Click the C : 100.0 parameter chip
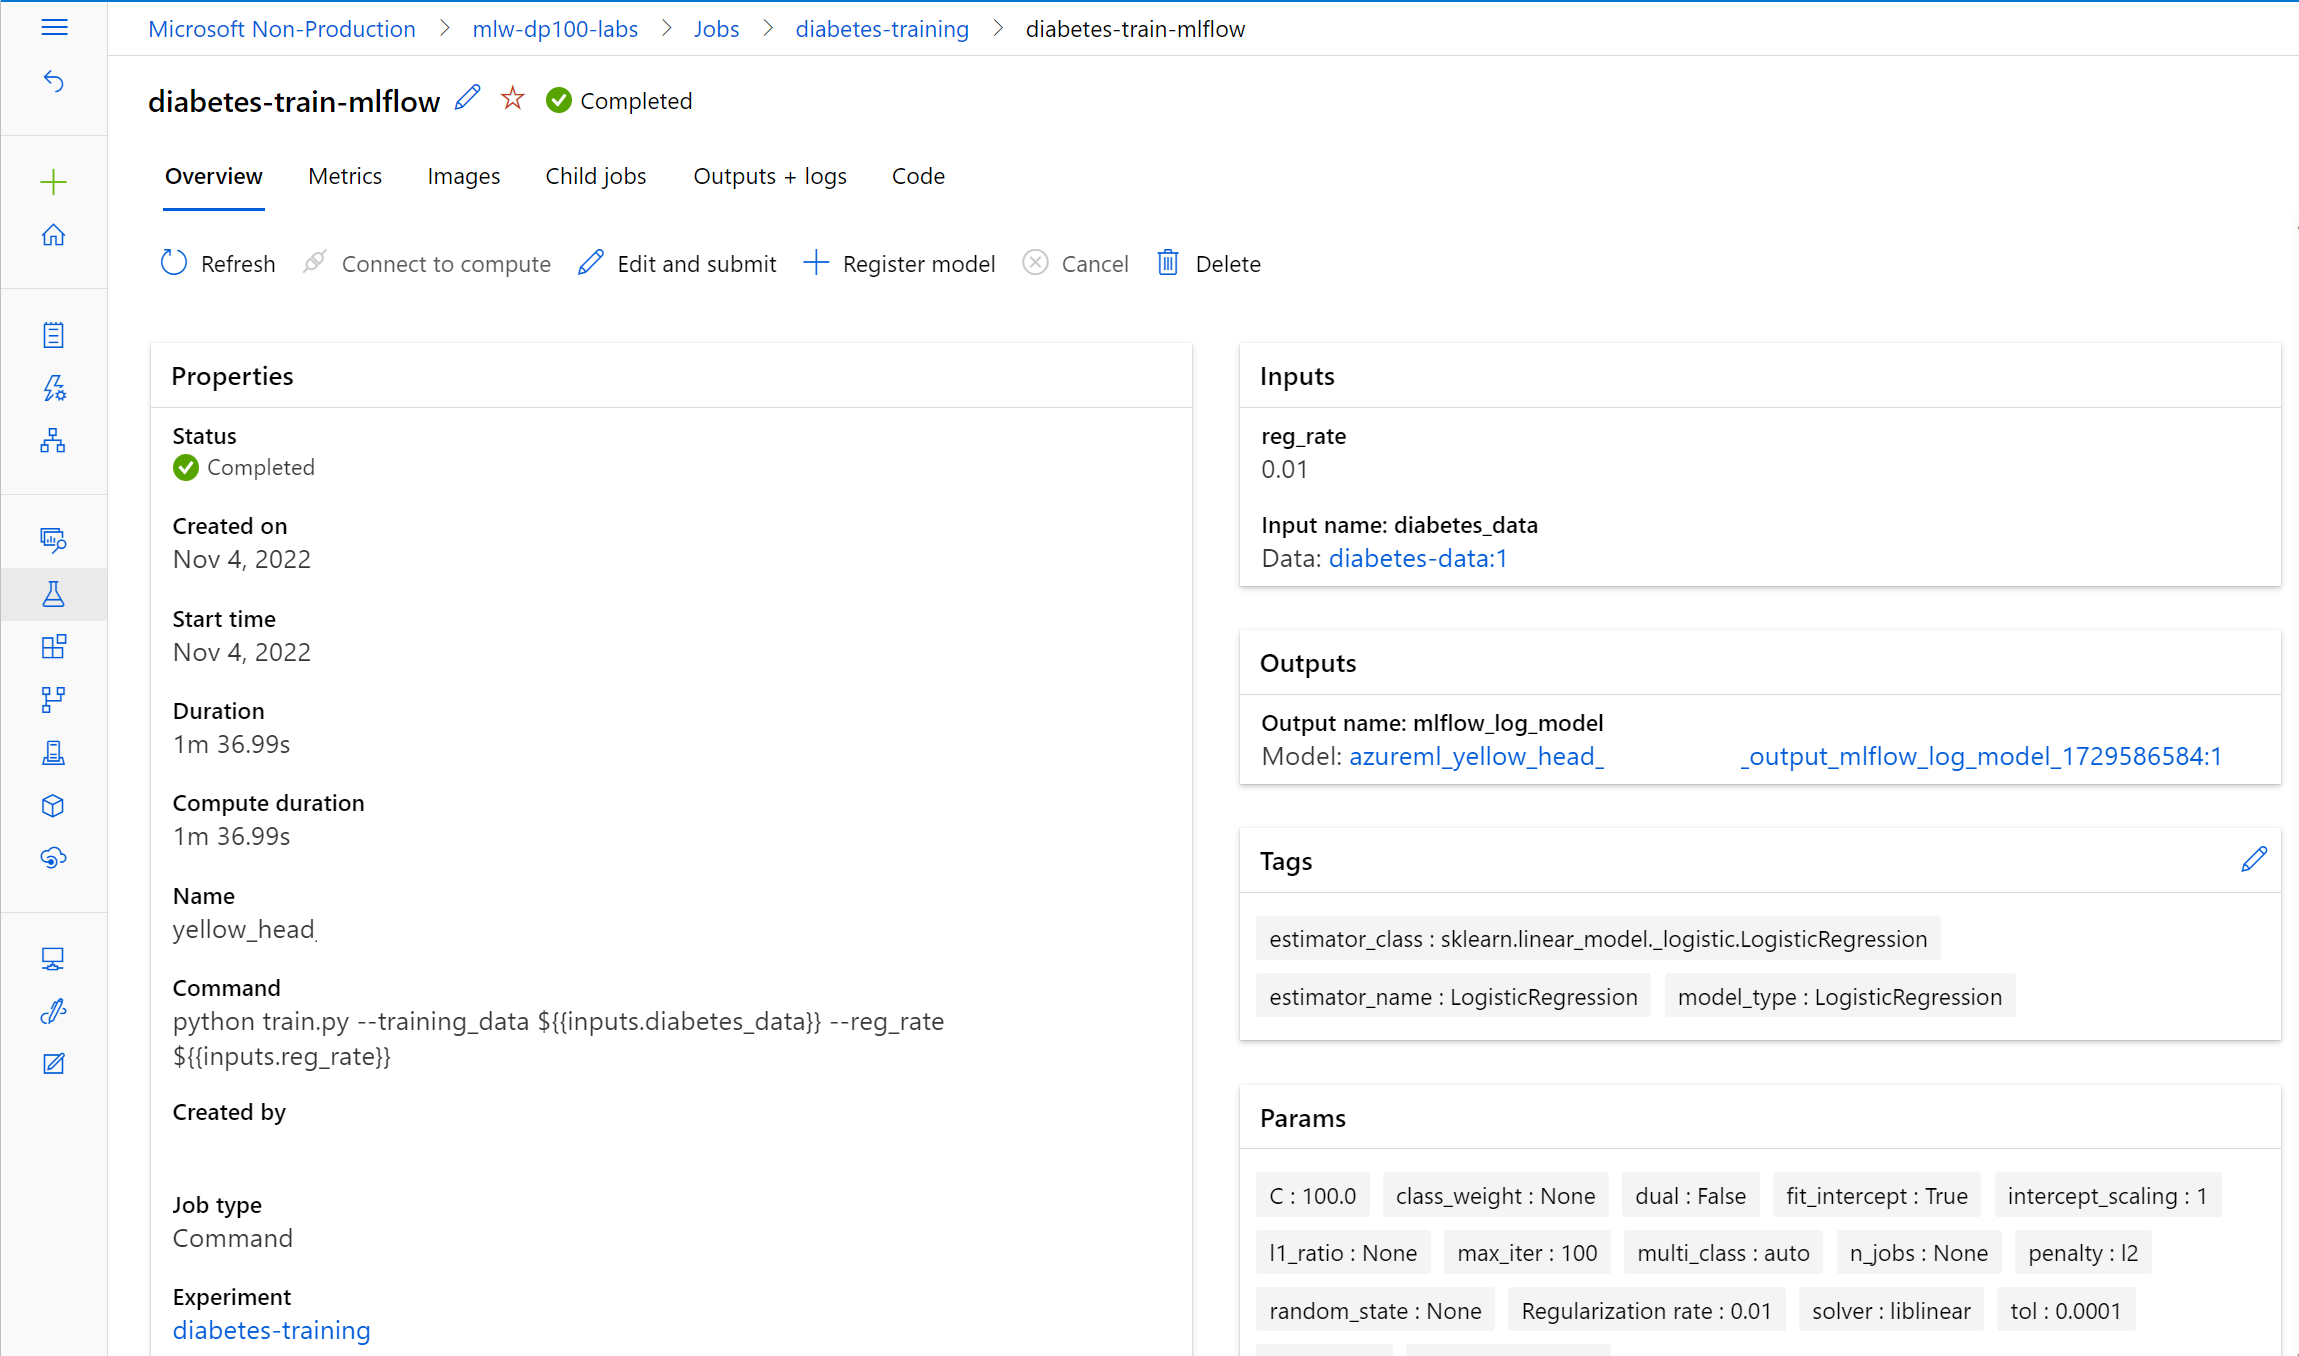The height and width of the screenshot is (1356, 2299). tap(1310, 1195)
